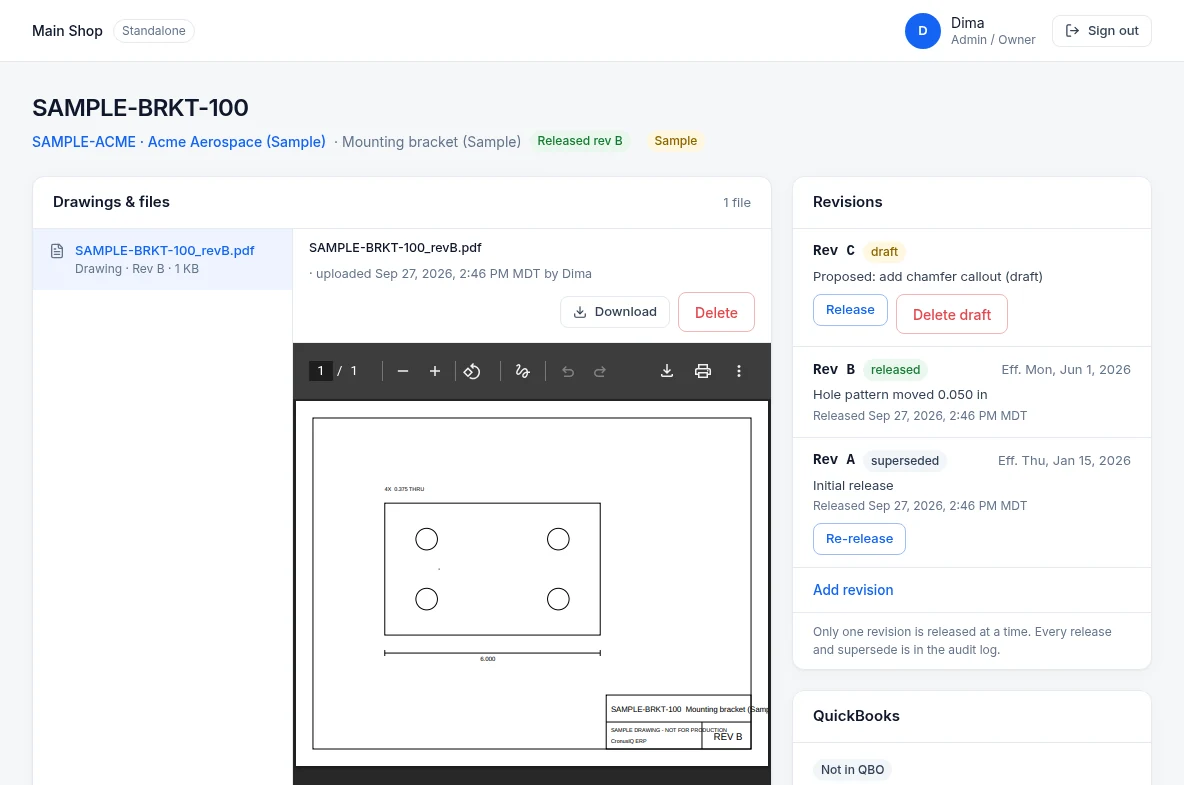The image size is (1184, 785).
Task: Open the SAMPLE-ACME Acme Aerospace customer link
Action: point(179,142)
